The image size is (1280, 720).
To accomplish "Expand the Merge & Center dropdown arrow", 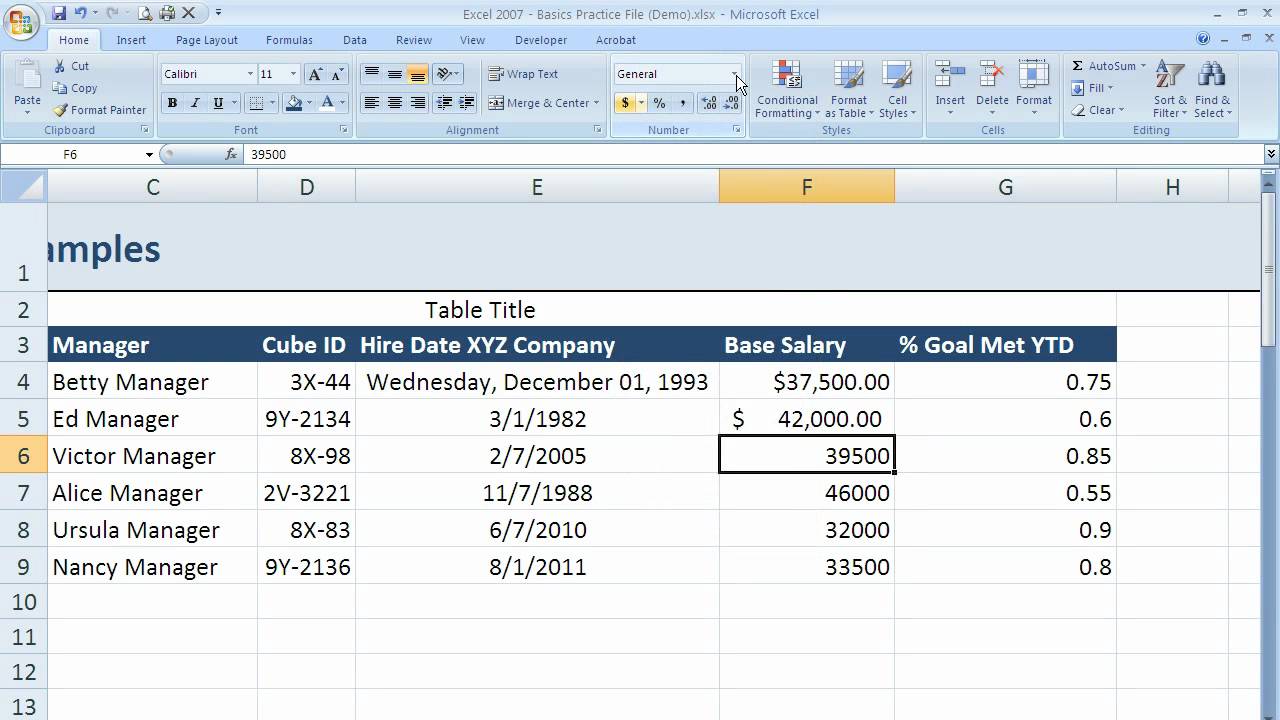I will (x=596, y=103).
